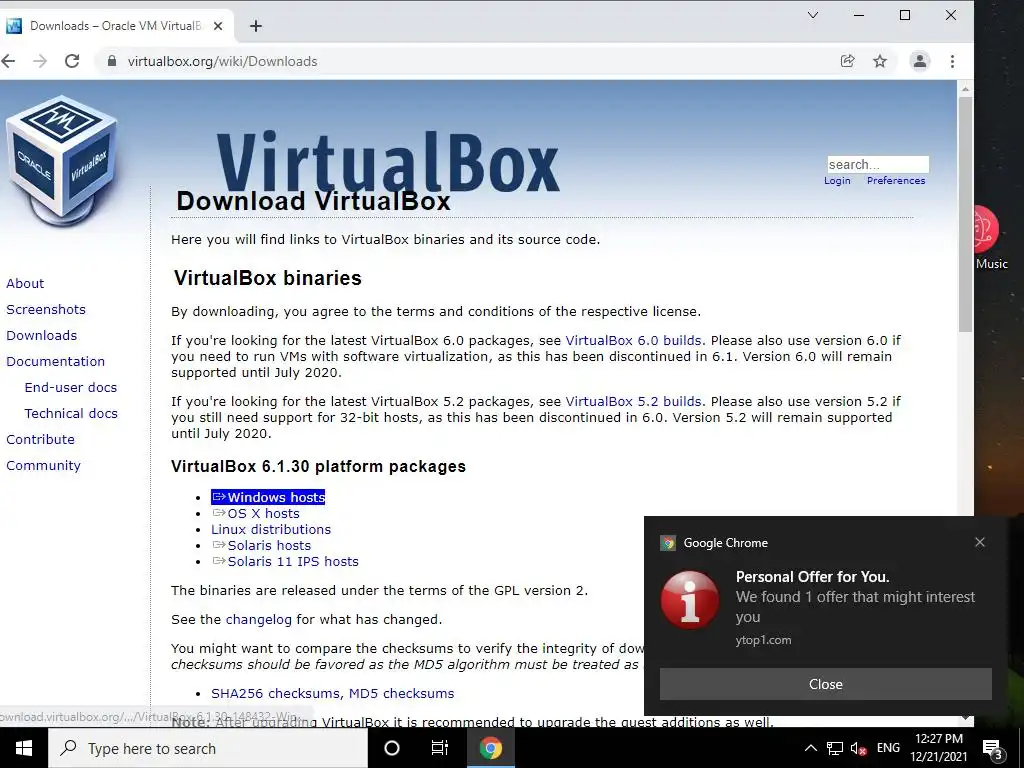Open Screenshots in the sidebar
This screenshot has height=768, width=1024.
(x=46, y=310)
